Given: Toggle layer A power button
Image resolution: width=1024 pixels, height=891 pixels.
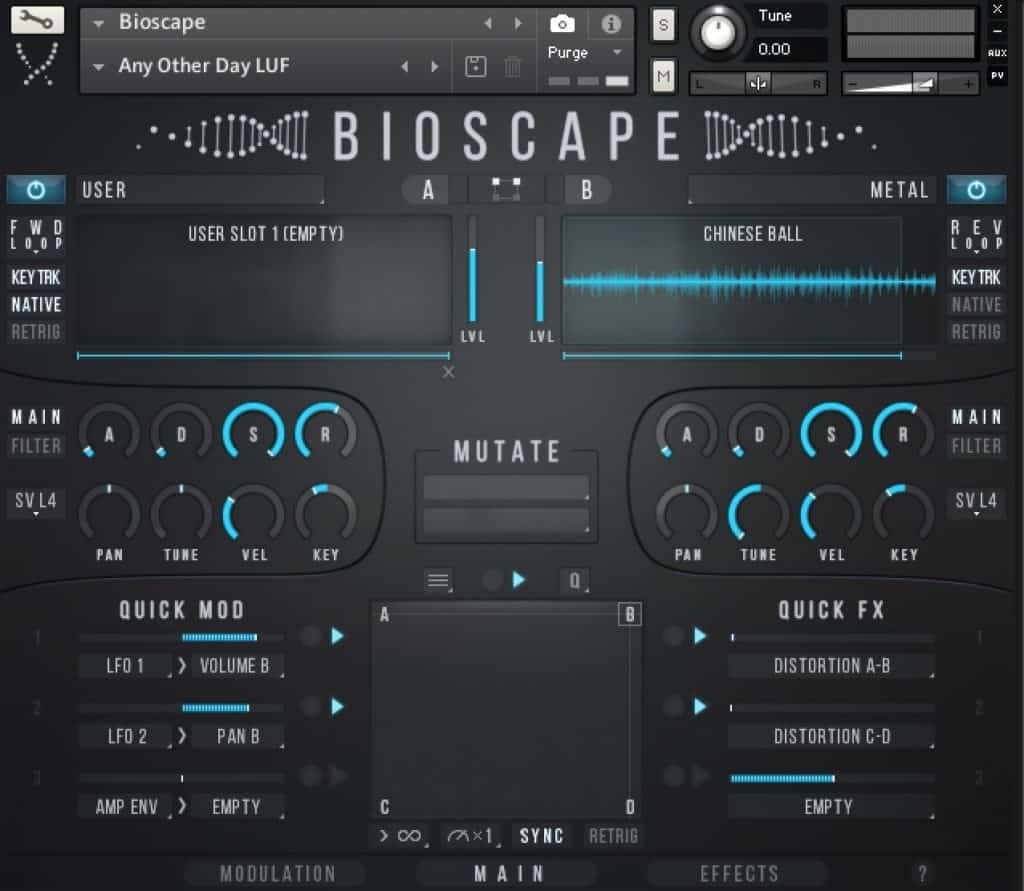Looking at the screenshot, I should point(36,190).
